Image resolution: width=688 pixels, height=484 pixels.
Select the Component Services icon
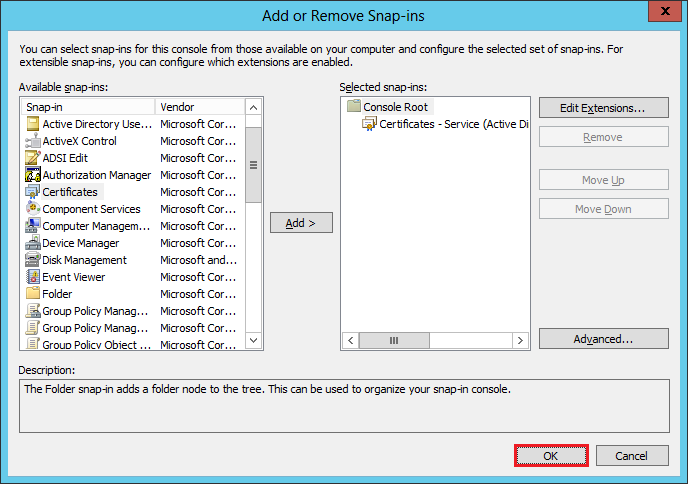point(32,209)
